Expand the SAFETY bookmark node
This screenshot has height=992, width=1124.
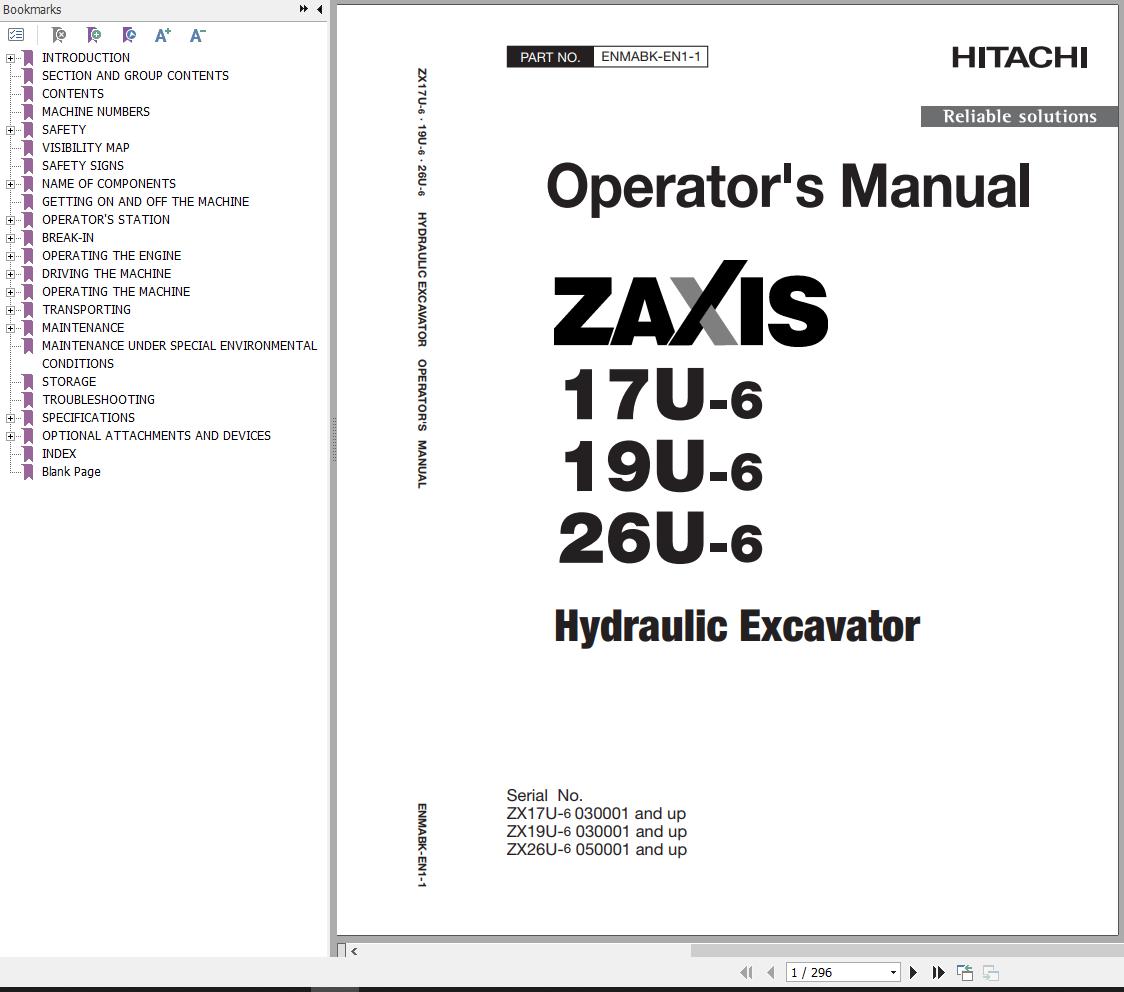point(10,130)
